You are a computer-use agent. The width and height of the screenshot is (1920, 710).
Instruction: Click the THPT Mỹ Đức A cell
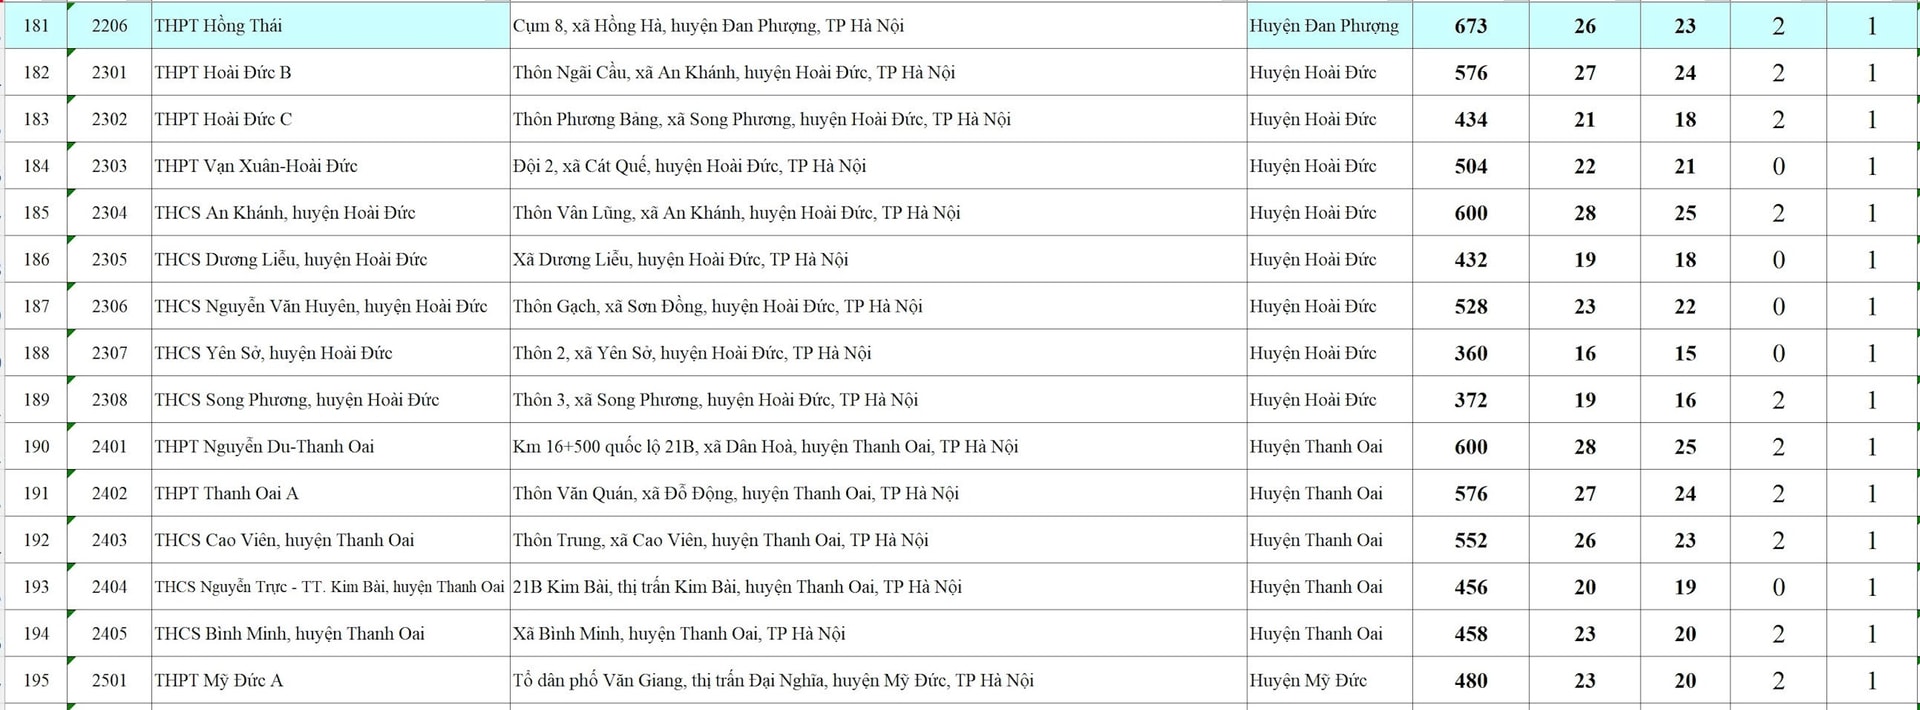330,681
